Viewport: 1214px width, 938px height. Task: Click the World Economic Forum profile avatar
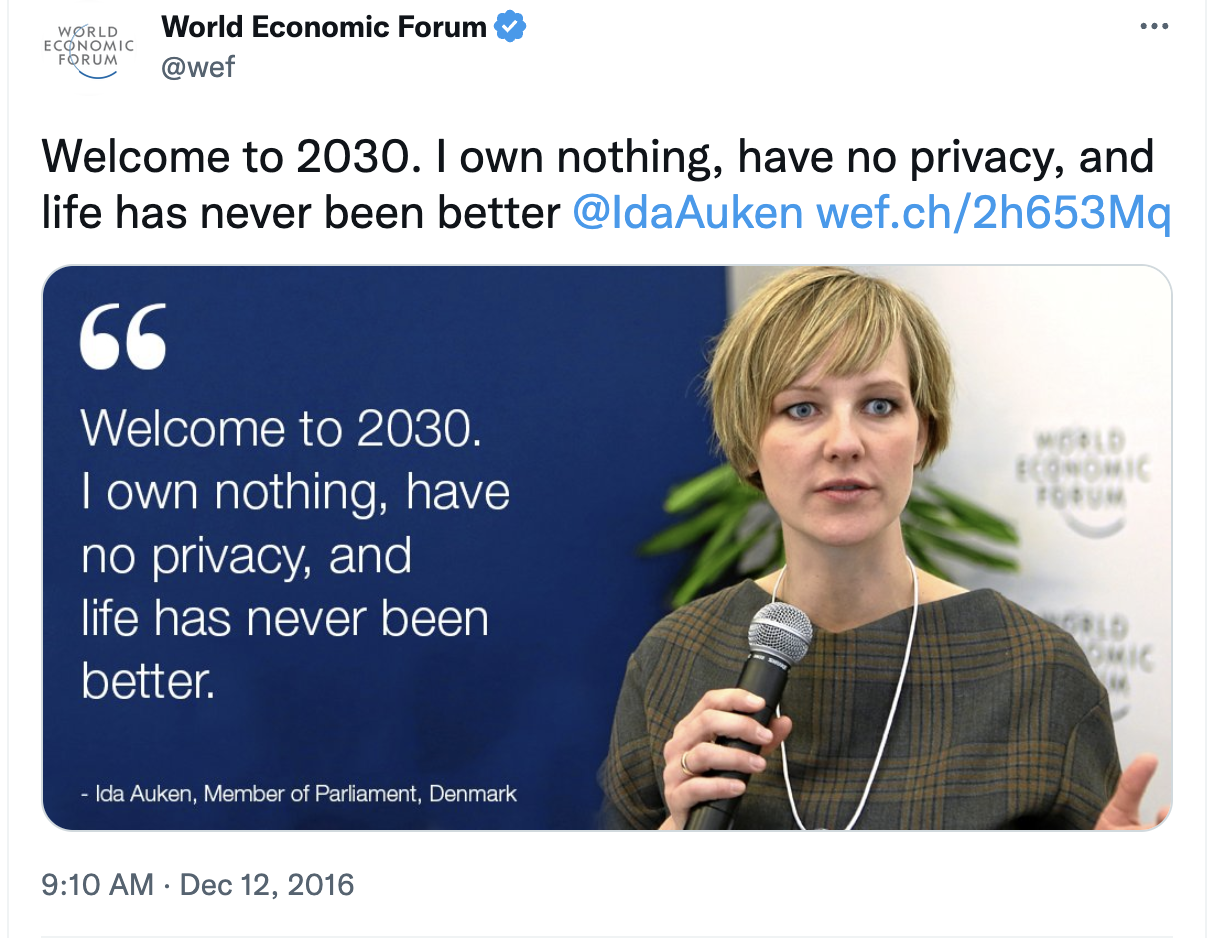coord(87,48)
